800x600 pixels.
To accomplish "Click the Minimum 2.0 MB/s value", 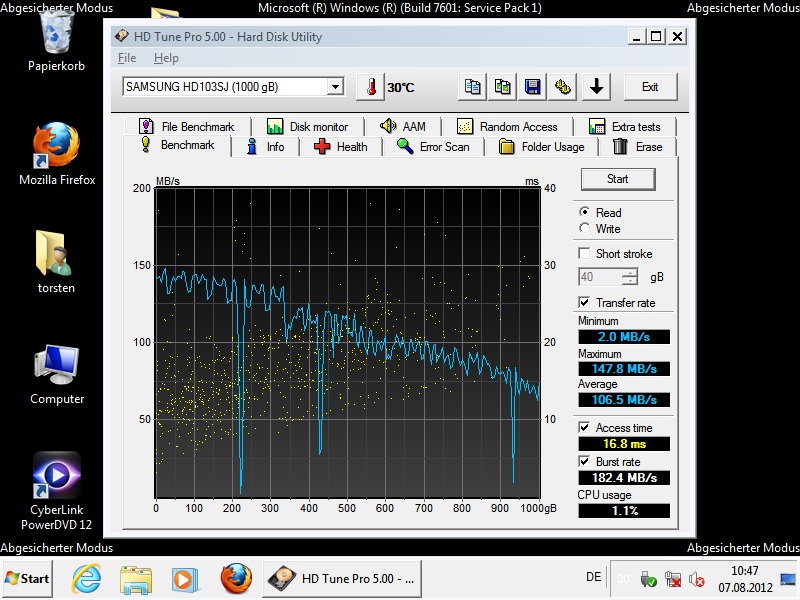I will point(624,337).
